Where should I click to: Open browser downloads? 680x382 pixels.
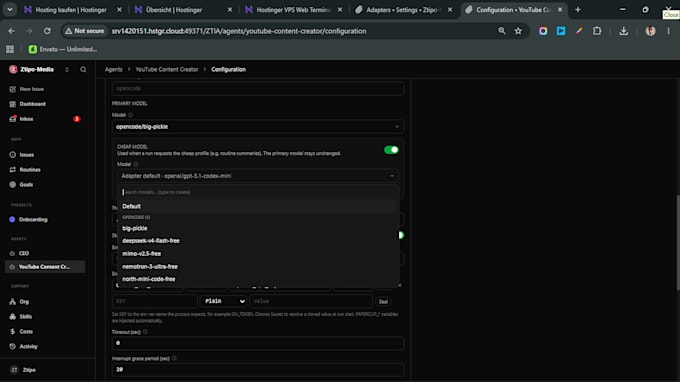(x=624, y=31)
